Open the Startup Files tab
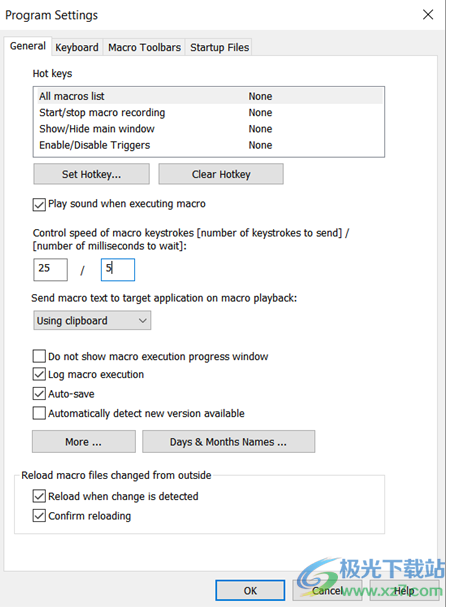 pyautogui.click(x=219, y=47)
